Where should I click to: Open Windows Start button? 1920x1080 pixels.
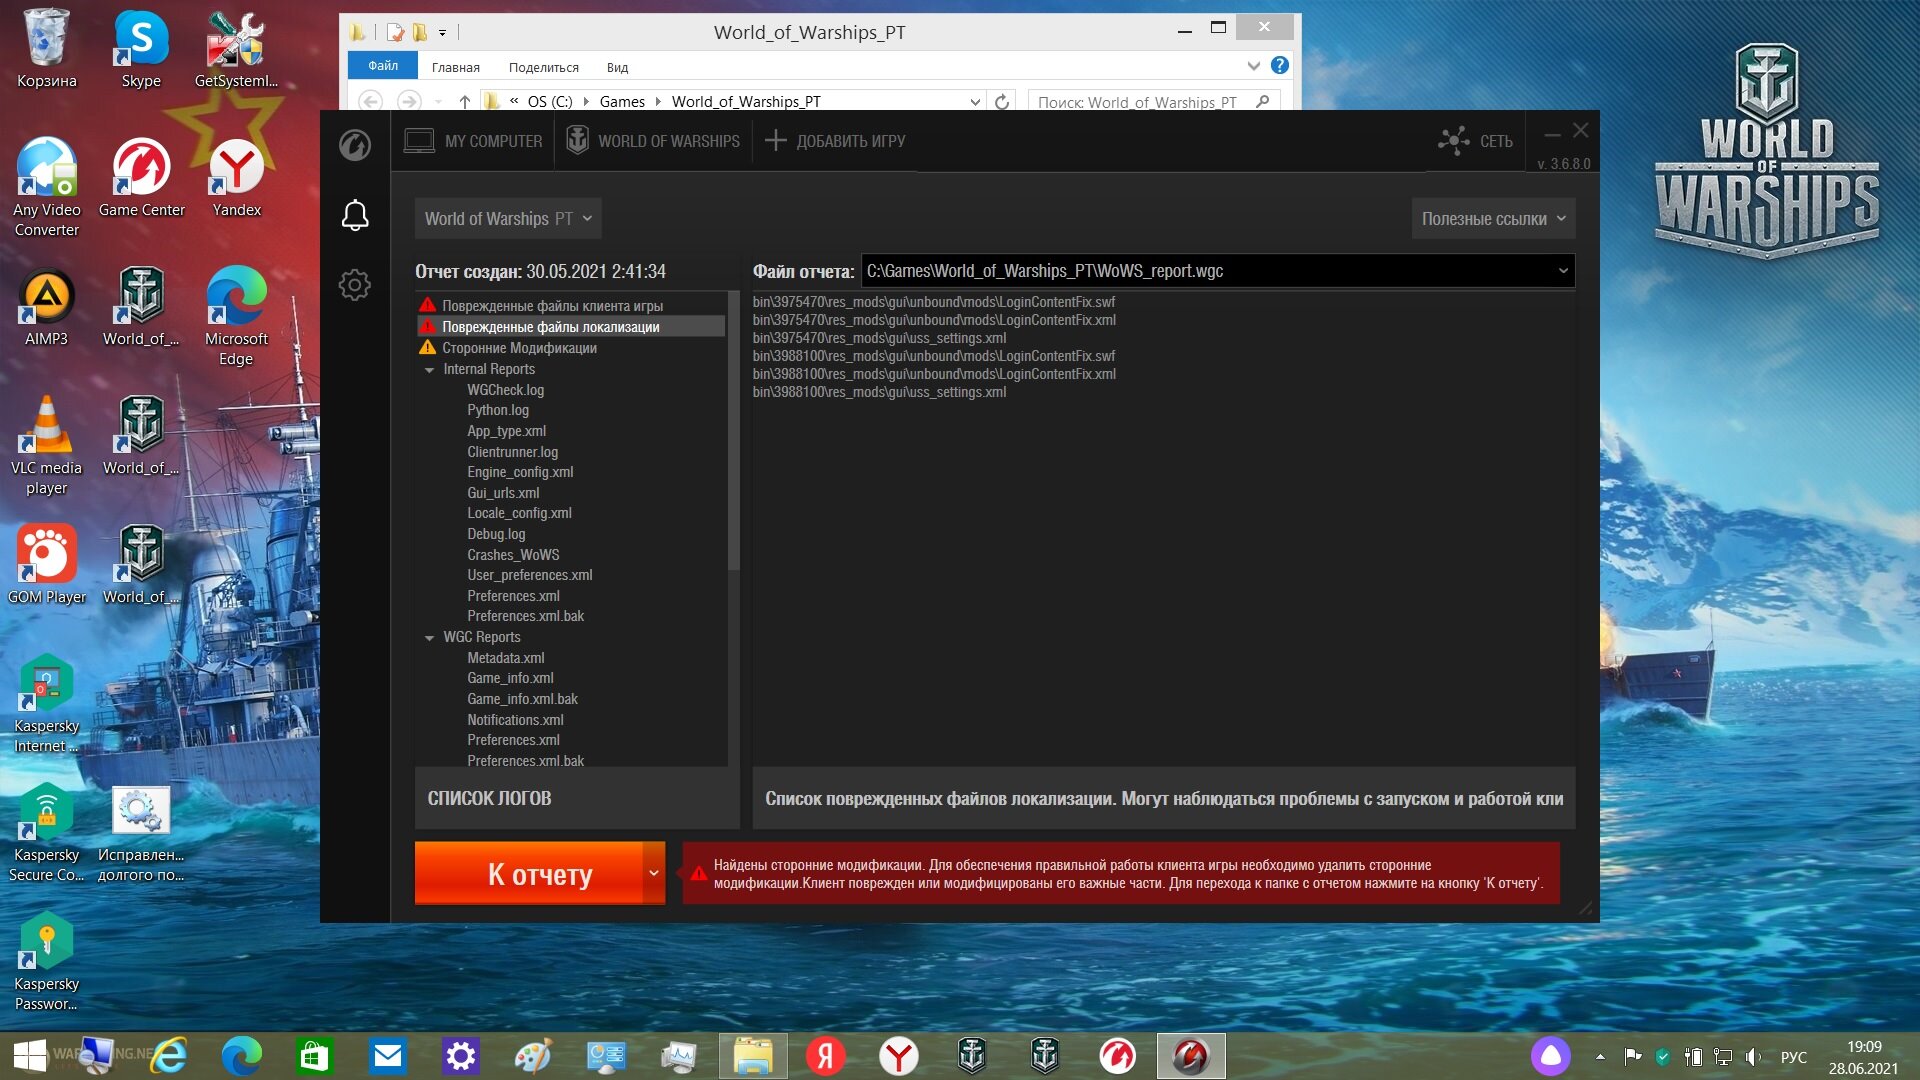coord(30,1056)
